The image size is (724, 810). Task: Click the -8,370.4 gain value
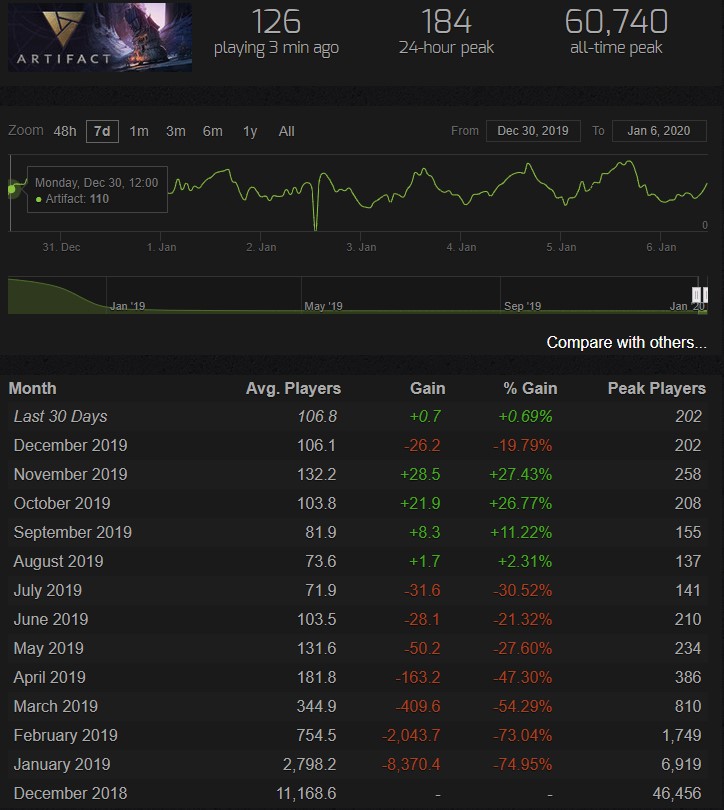411,764
